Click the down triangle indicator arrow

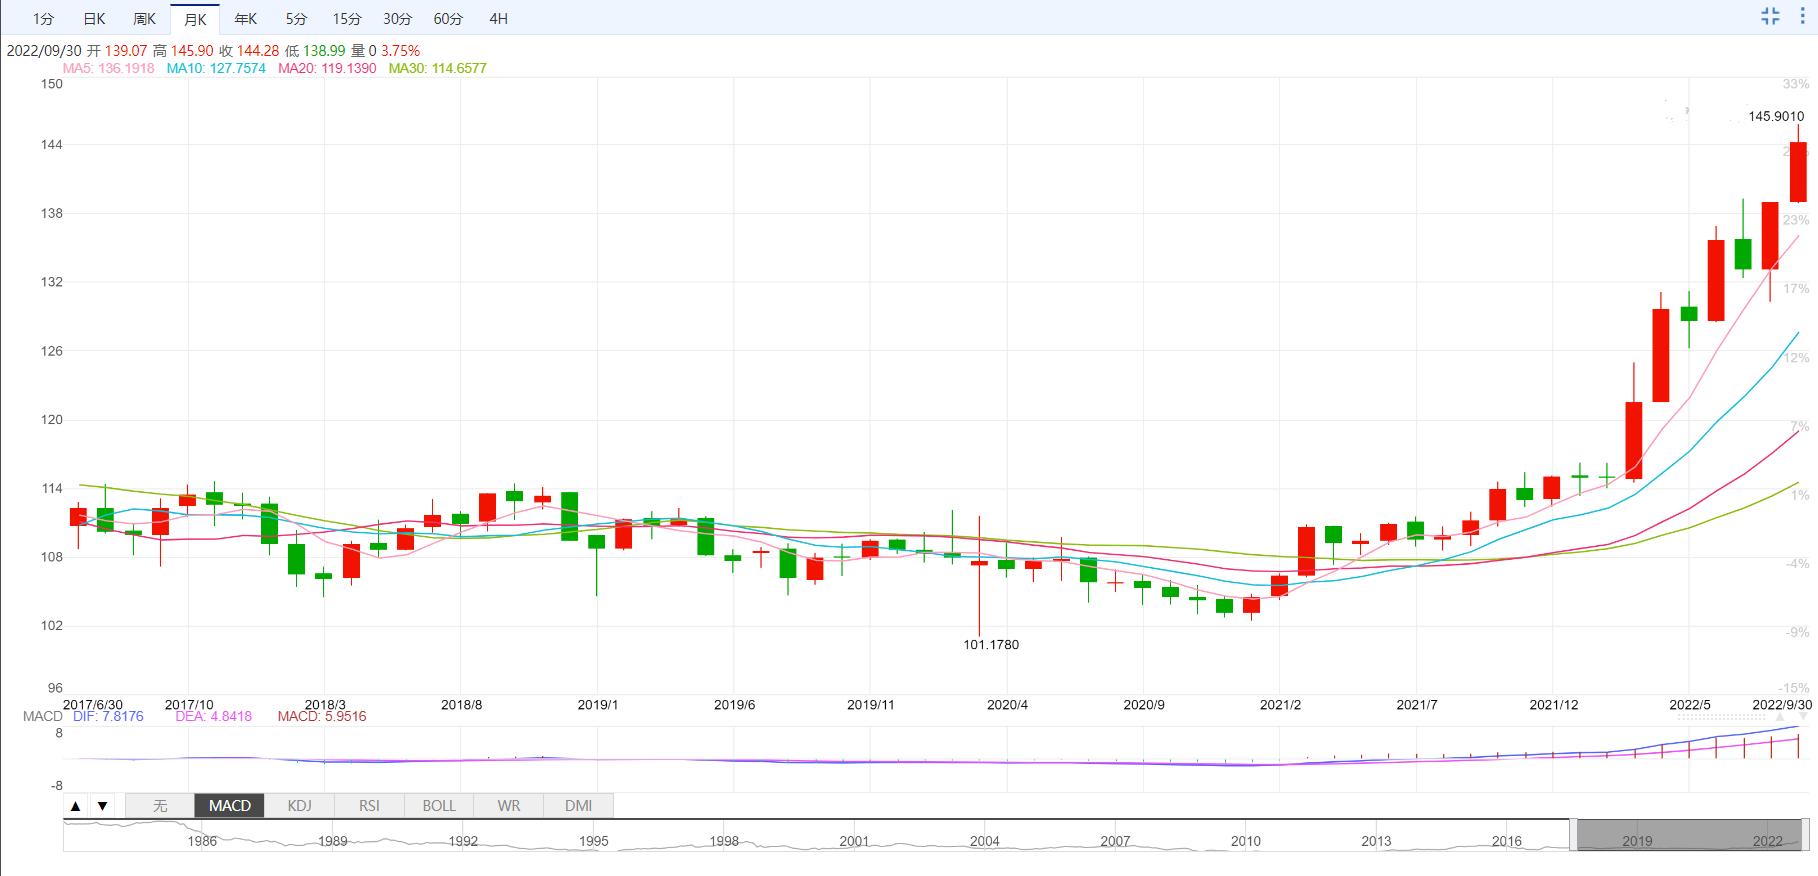pyautogui.click(x=102, y=806)
